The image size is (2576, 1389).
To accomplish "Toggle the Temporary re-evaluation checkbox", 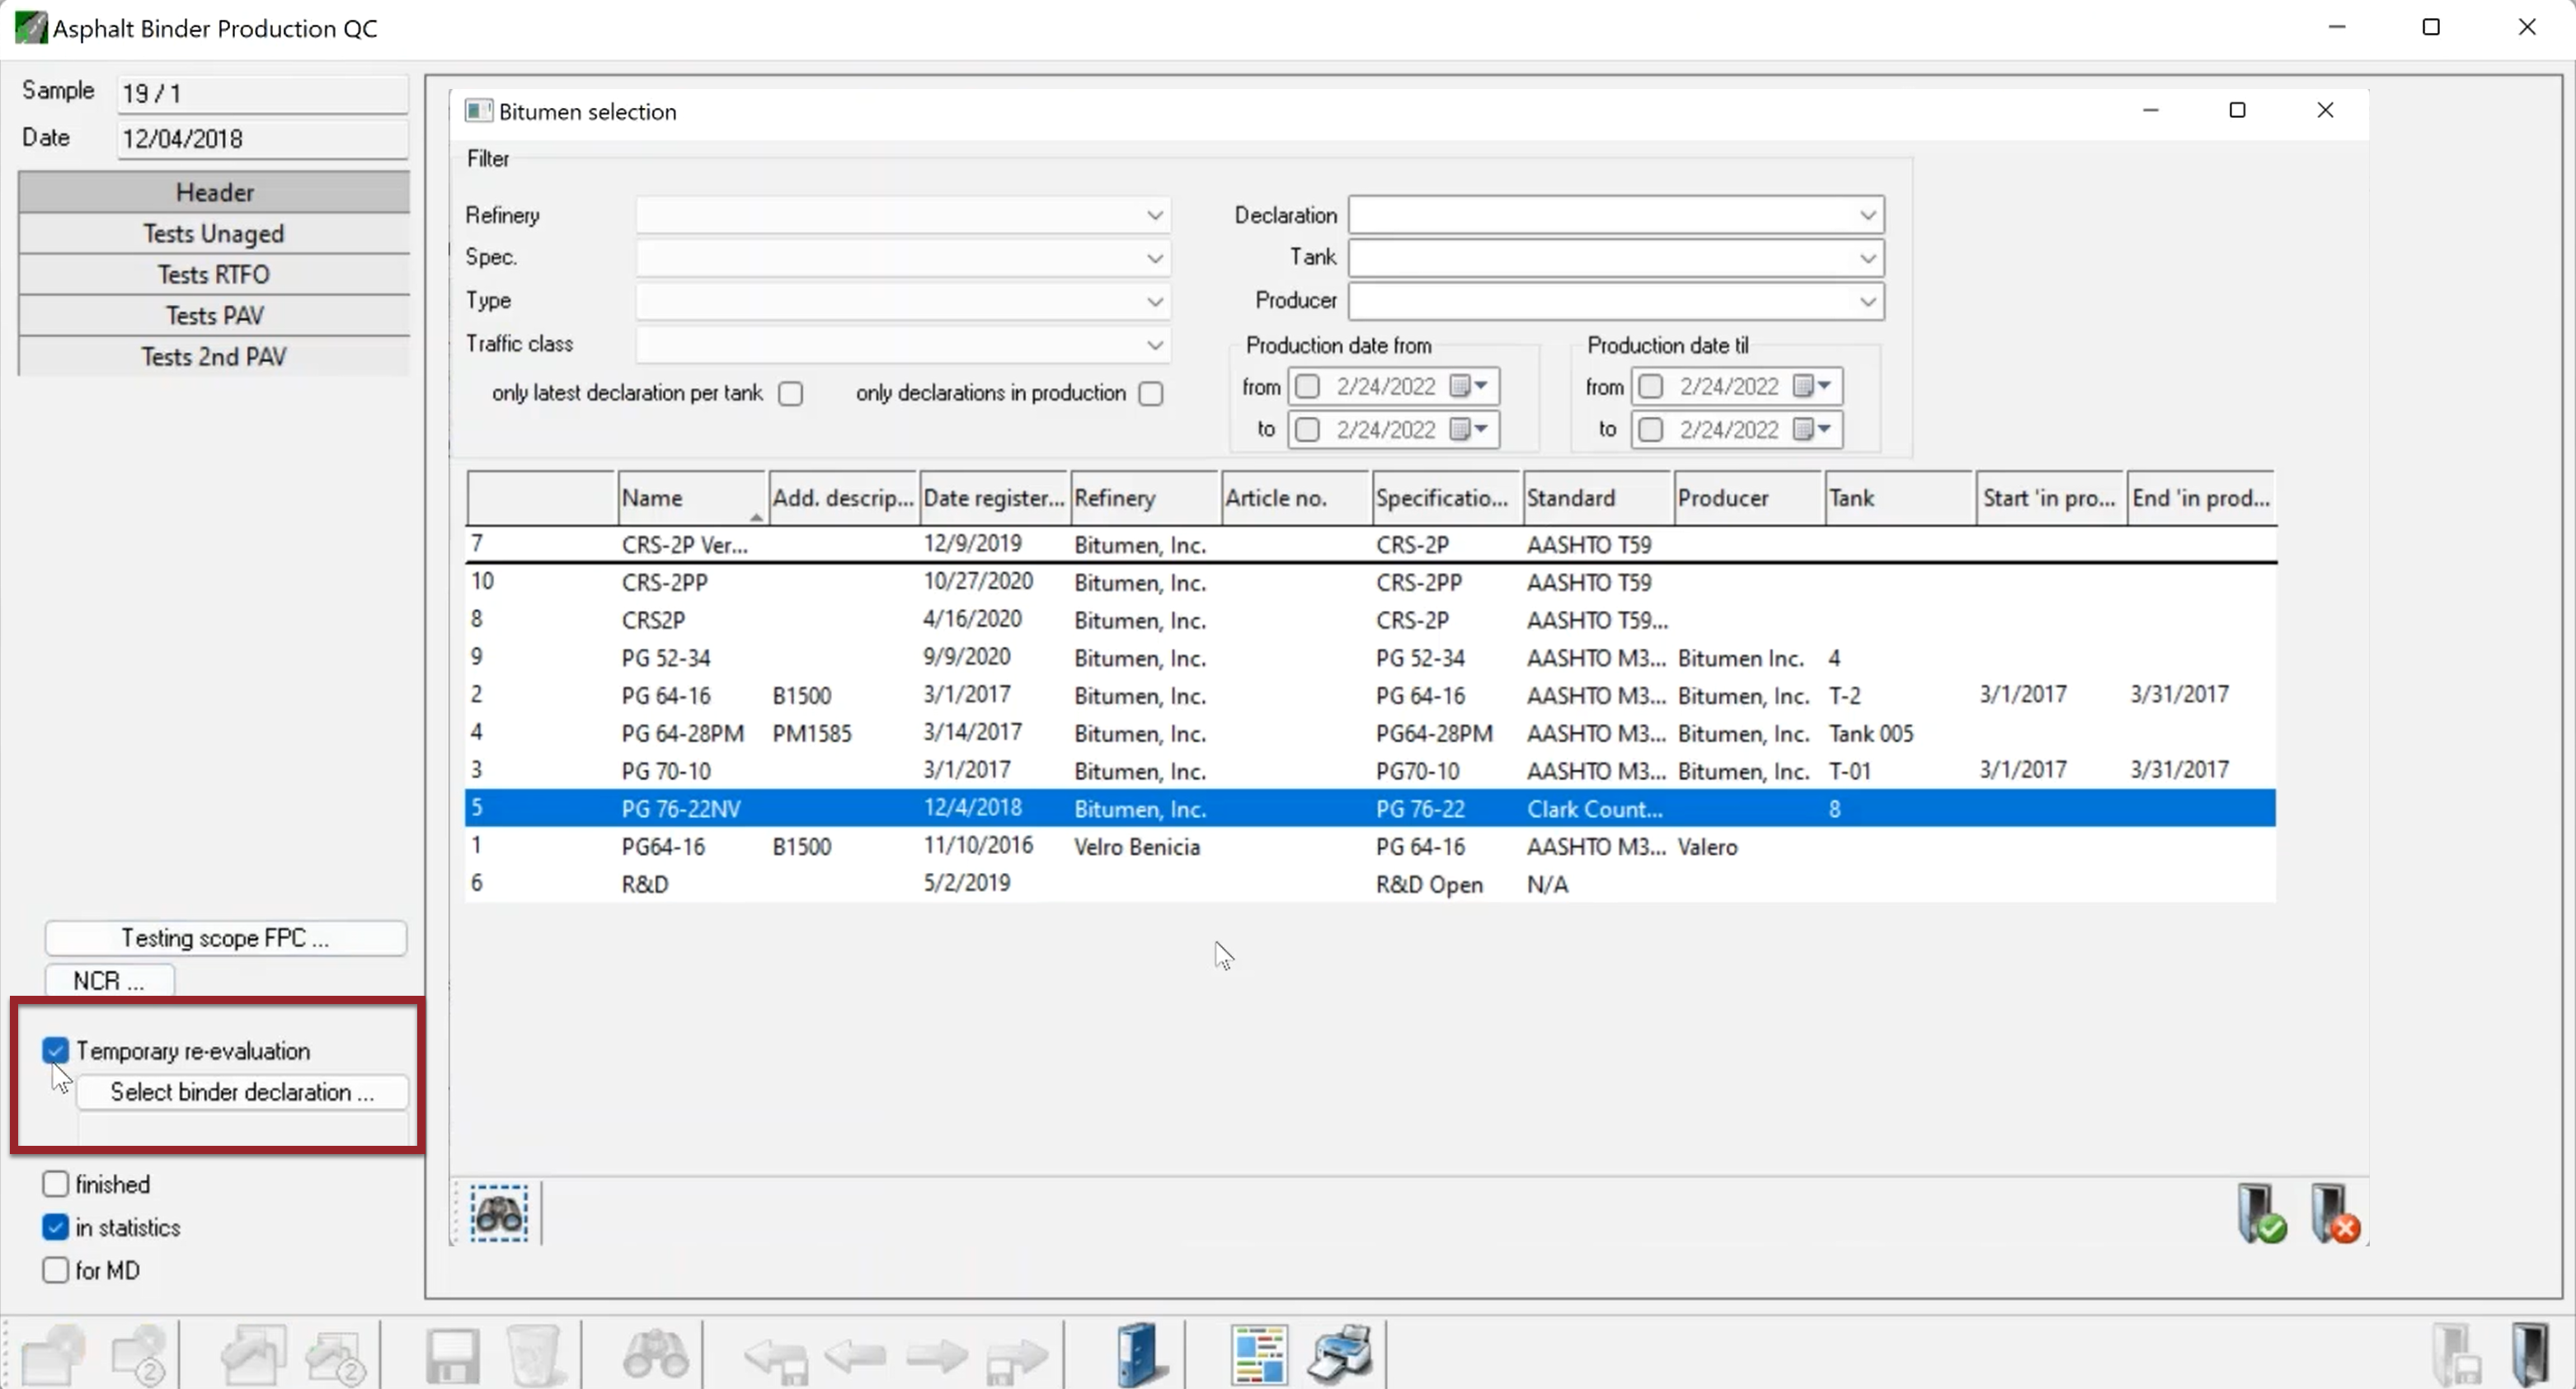I will tap(54, 1050).
